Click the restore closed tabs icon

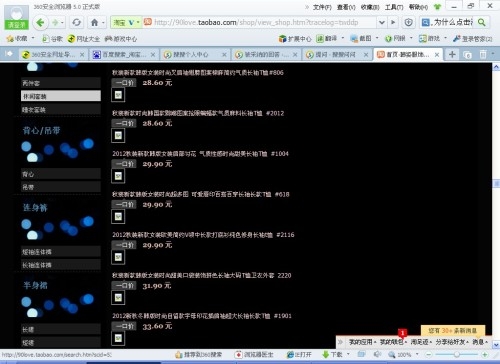tap(468, 55)
